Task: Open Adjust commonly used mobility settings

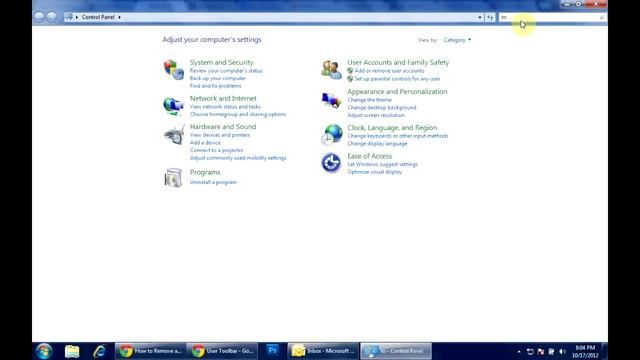Action: (238, 158)
